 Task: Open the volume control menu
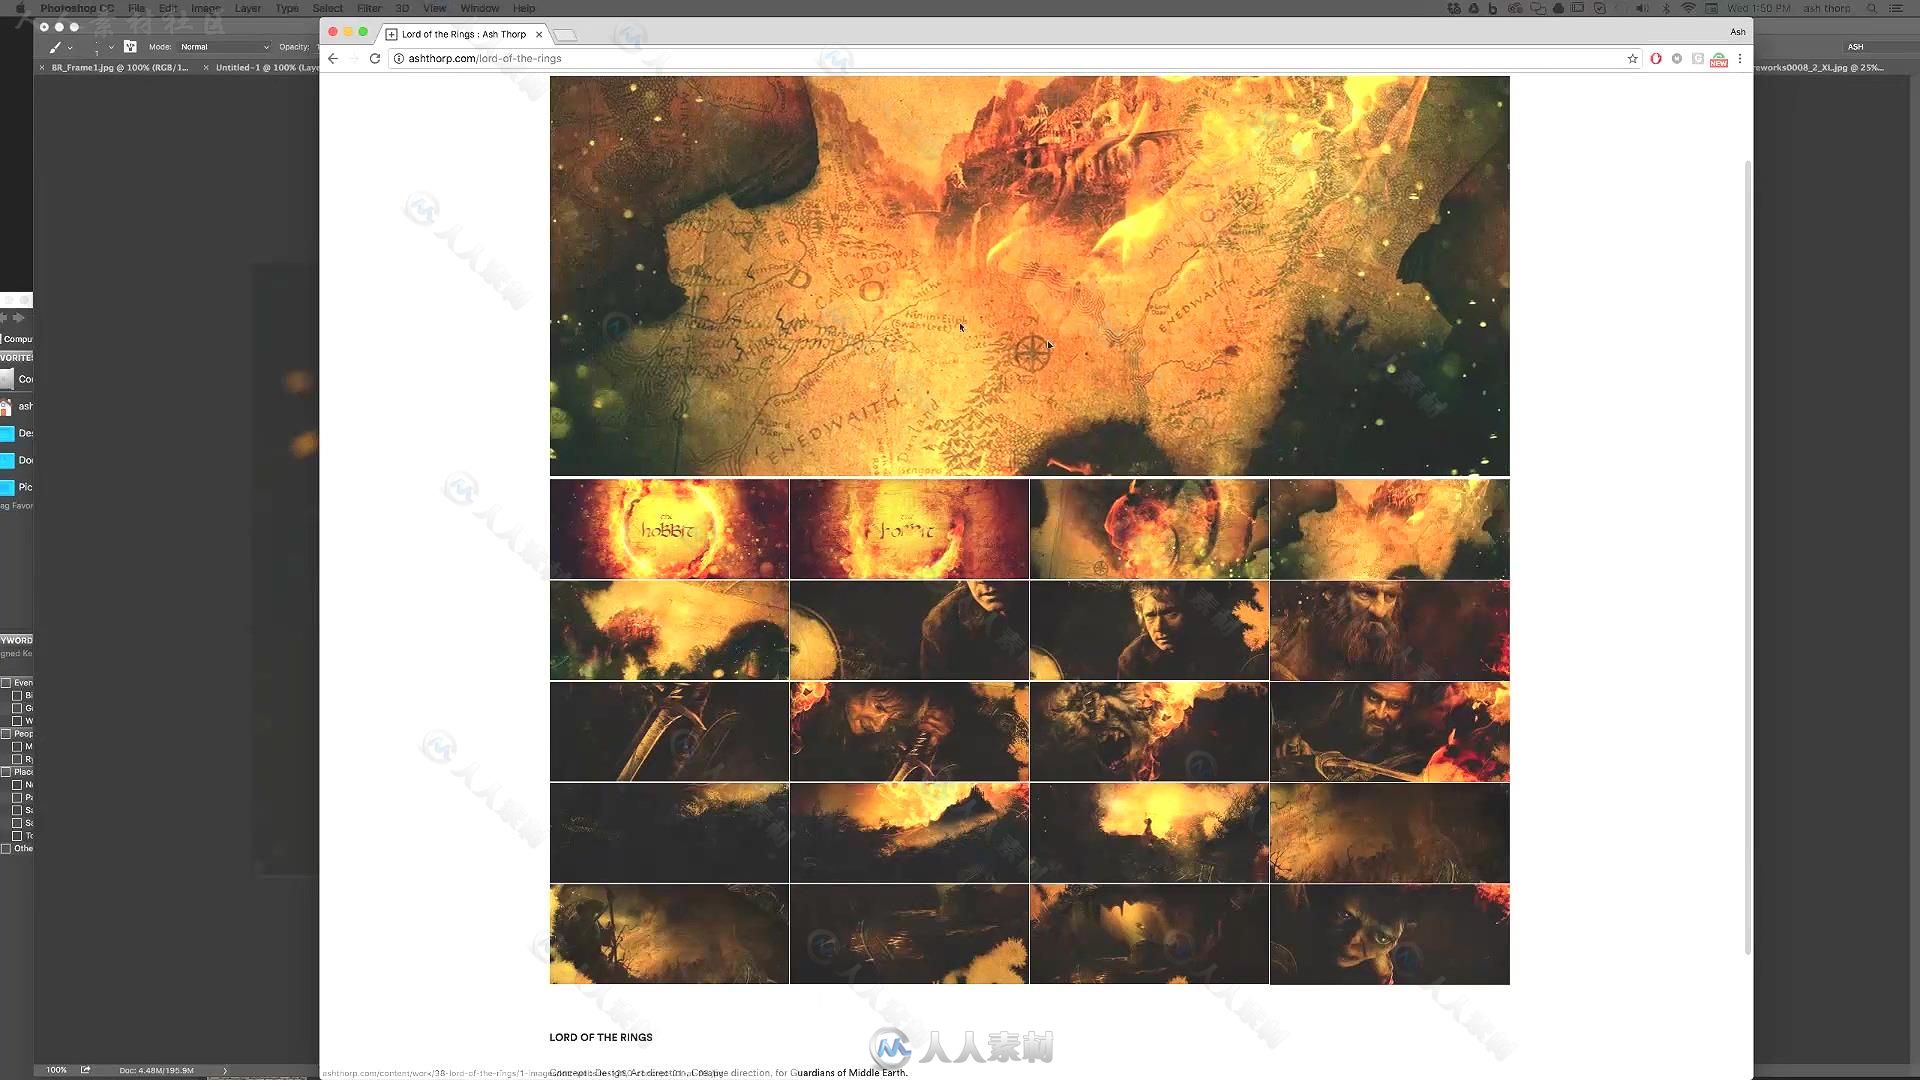coord(1642,8)
